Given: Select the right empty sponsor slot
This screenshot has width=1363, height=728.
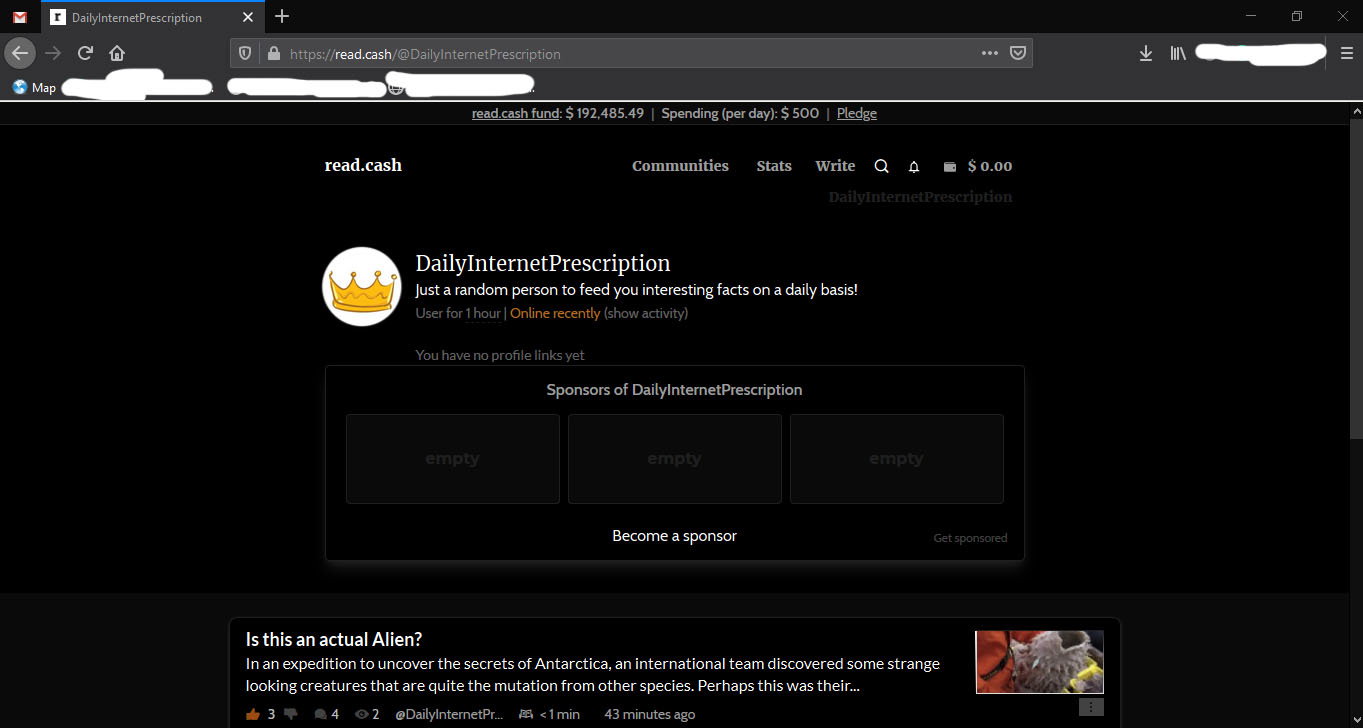Looking at the screenshot, I should click(x=897, y=459).
